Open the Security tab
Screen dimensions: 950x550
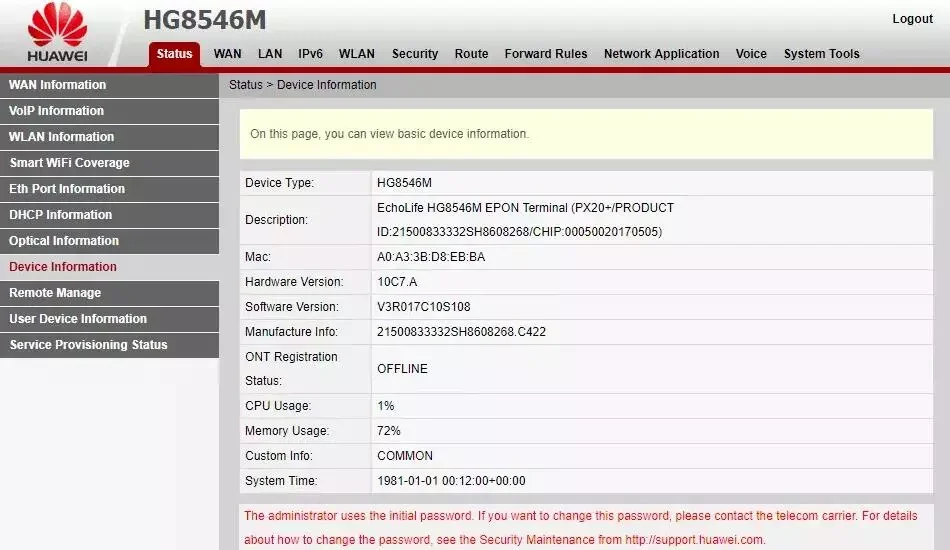tap(415, 54)
